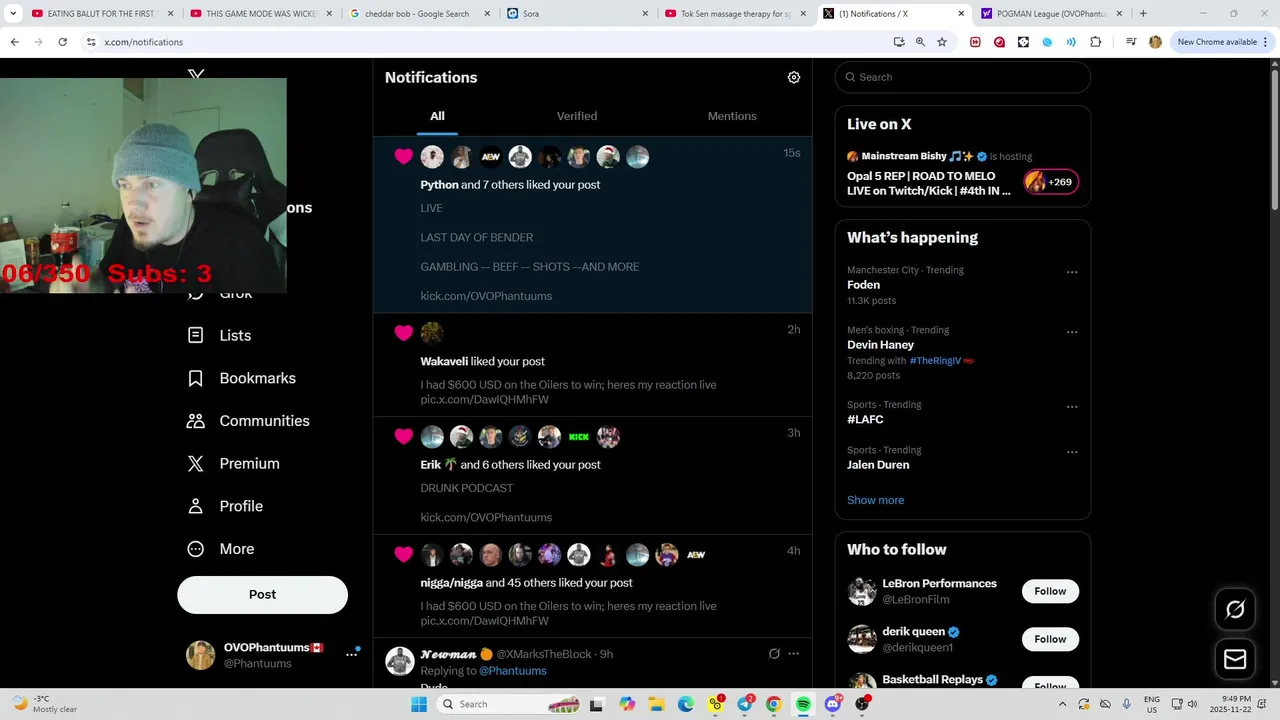Open notification settings gear icon
This screenshot has height=720, width=1280.
[x=794, y=77]
